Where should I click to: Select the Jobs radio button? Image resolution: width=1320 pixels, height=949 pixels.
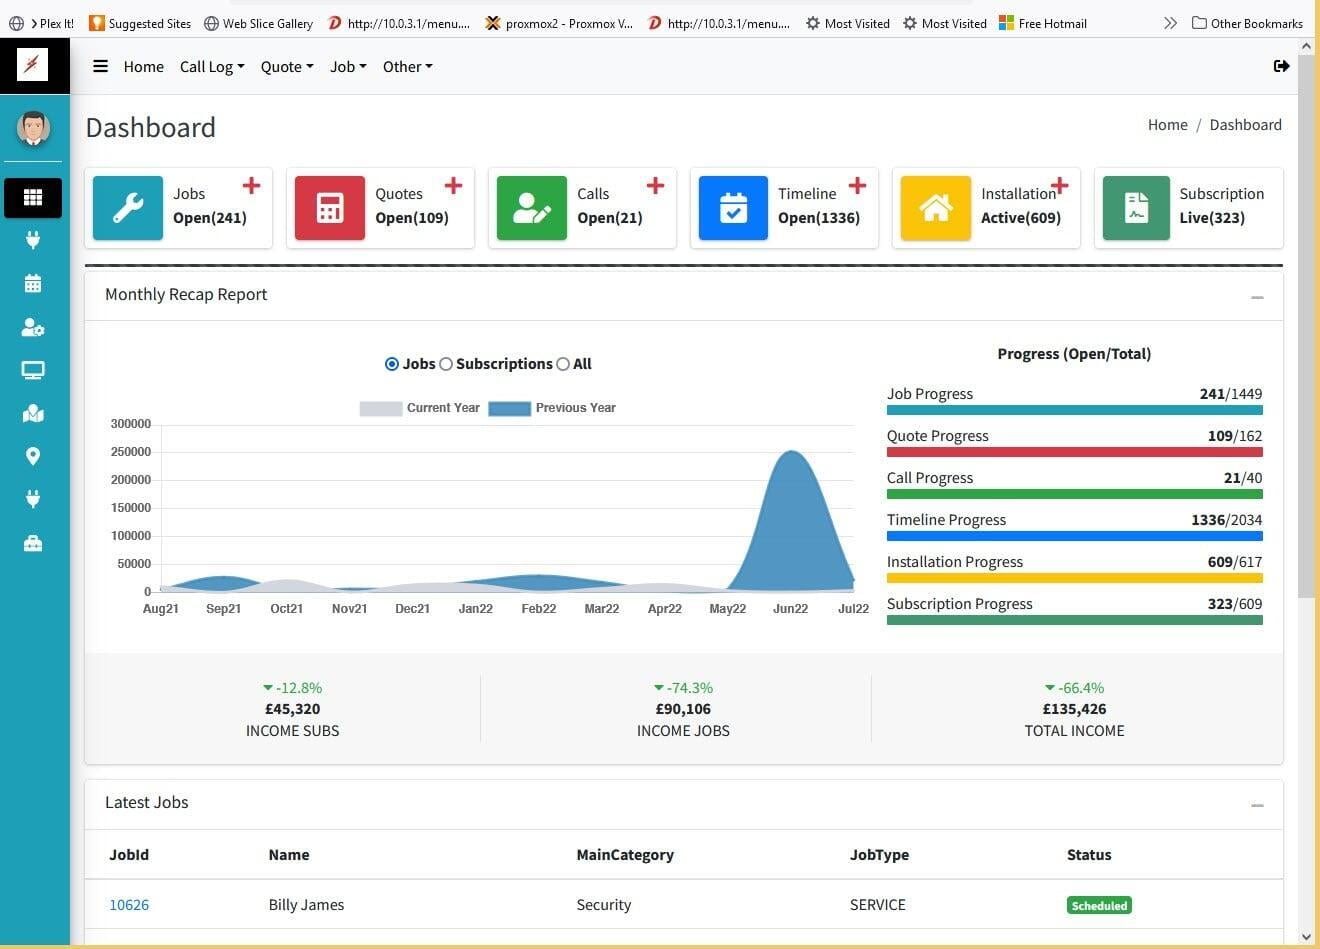(392, 364)
